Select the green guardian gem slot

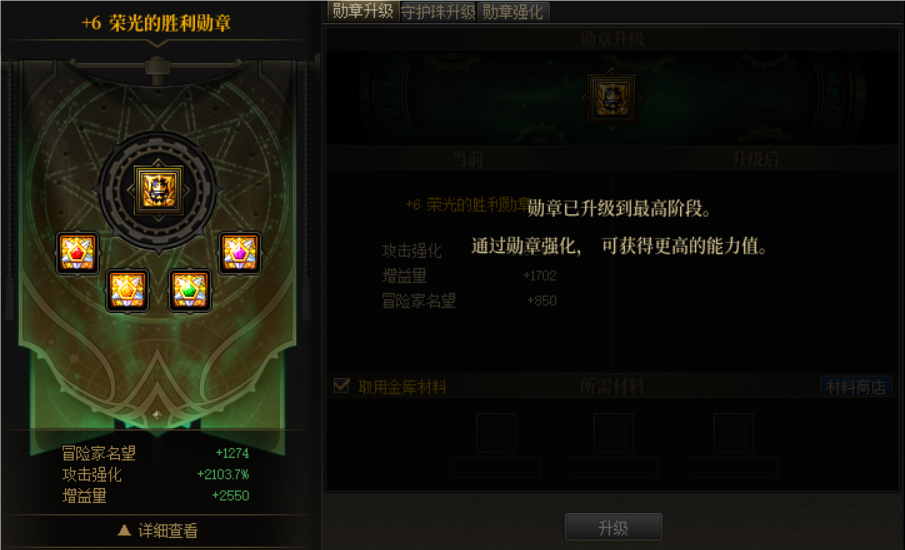[189, 290]
